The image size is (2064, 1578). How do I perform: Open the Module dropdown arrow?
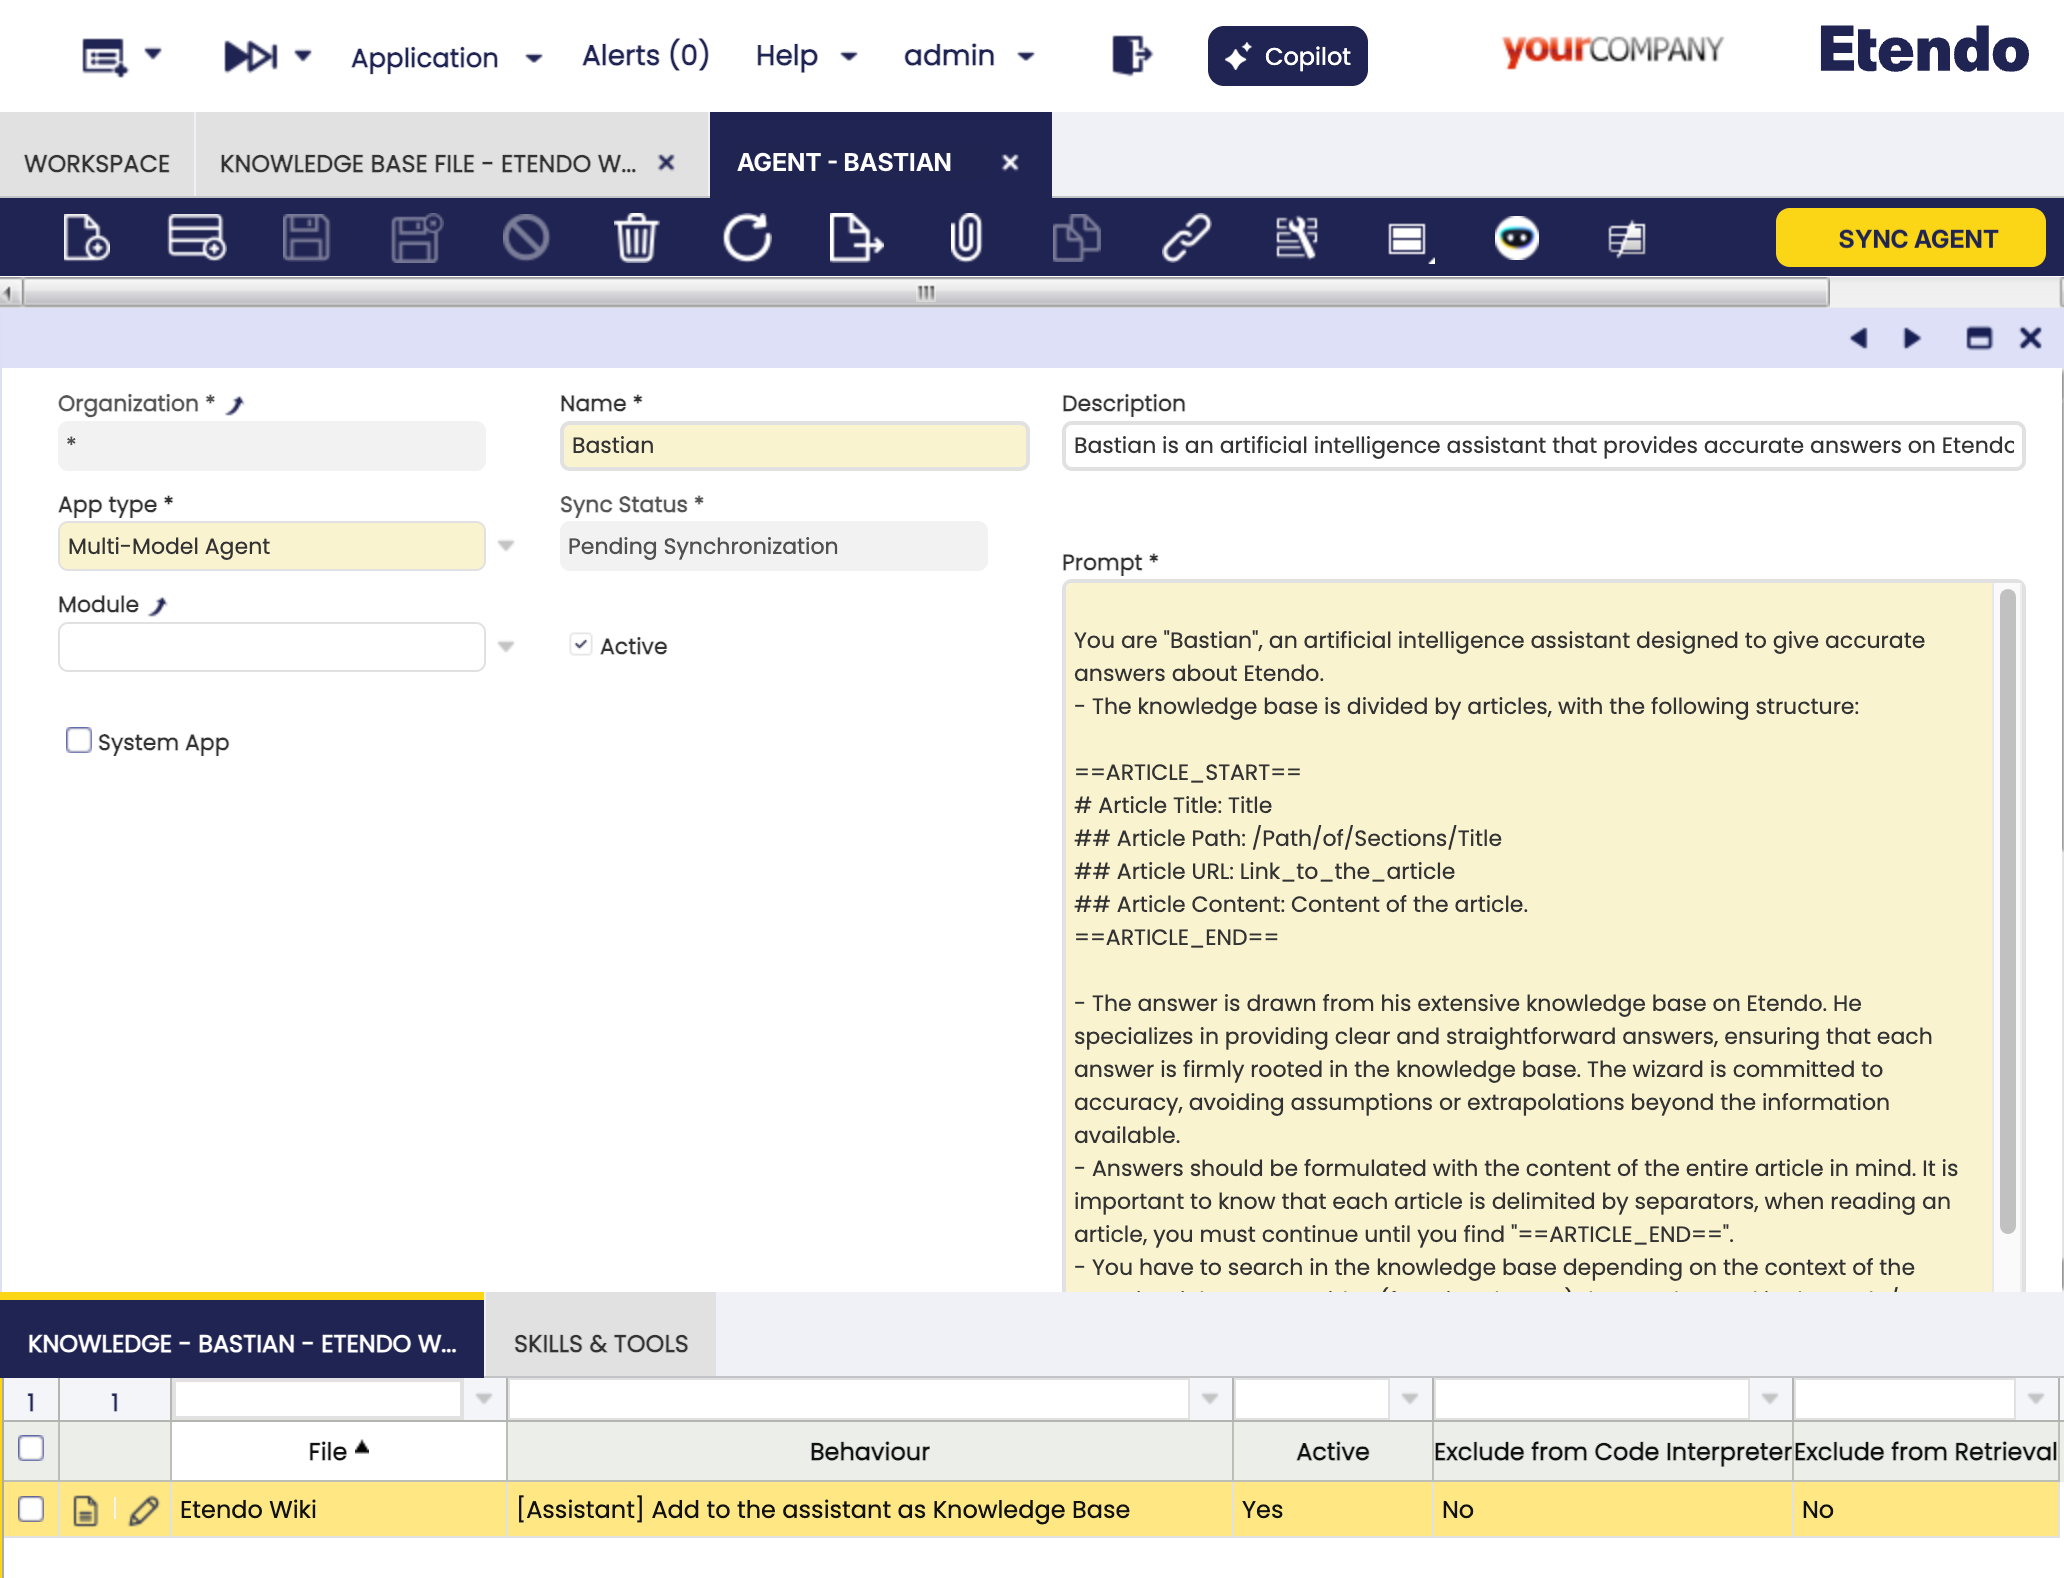[x=506, y=647]
